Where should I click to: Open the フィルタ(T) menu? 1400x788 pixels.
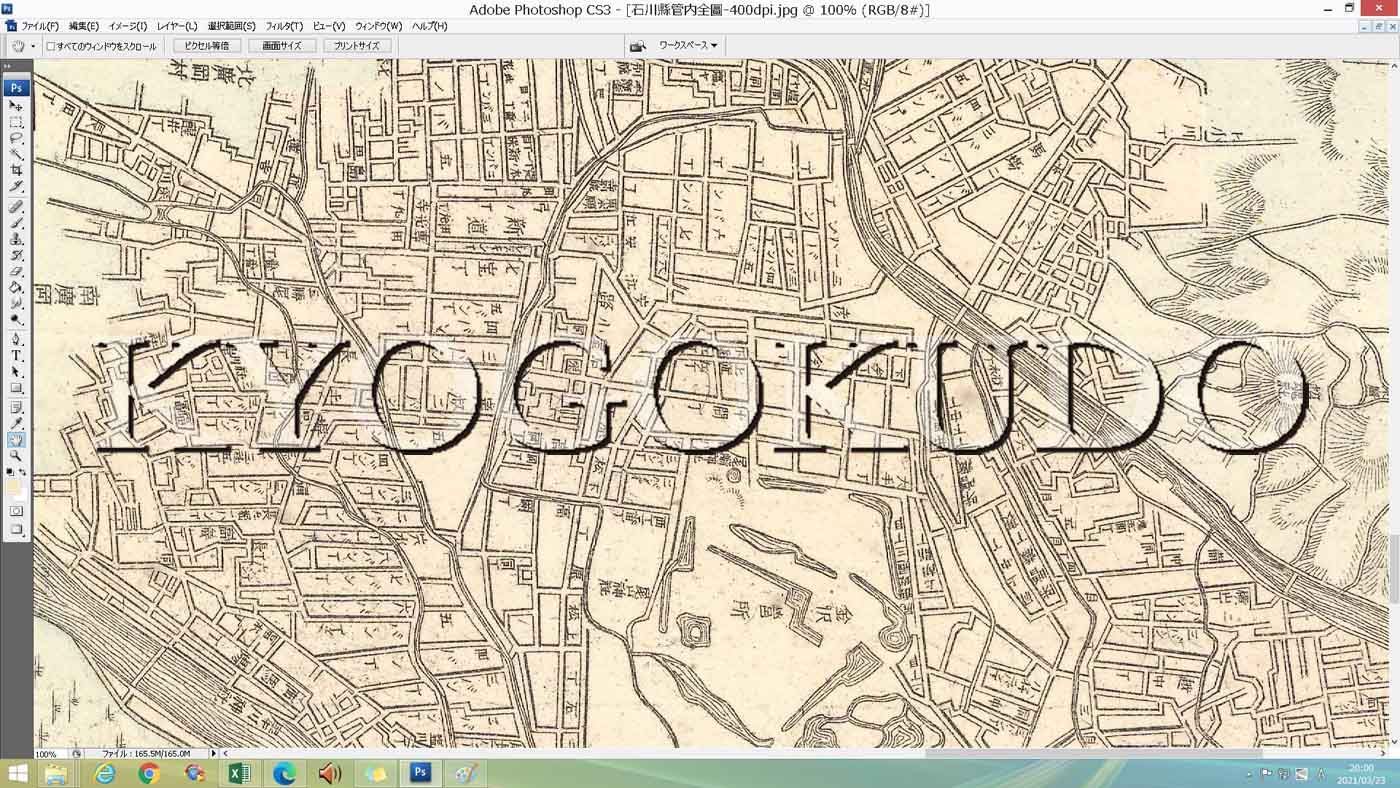tap(284, 26)
